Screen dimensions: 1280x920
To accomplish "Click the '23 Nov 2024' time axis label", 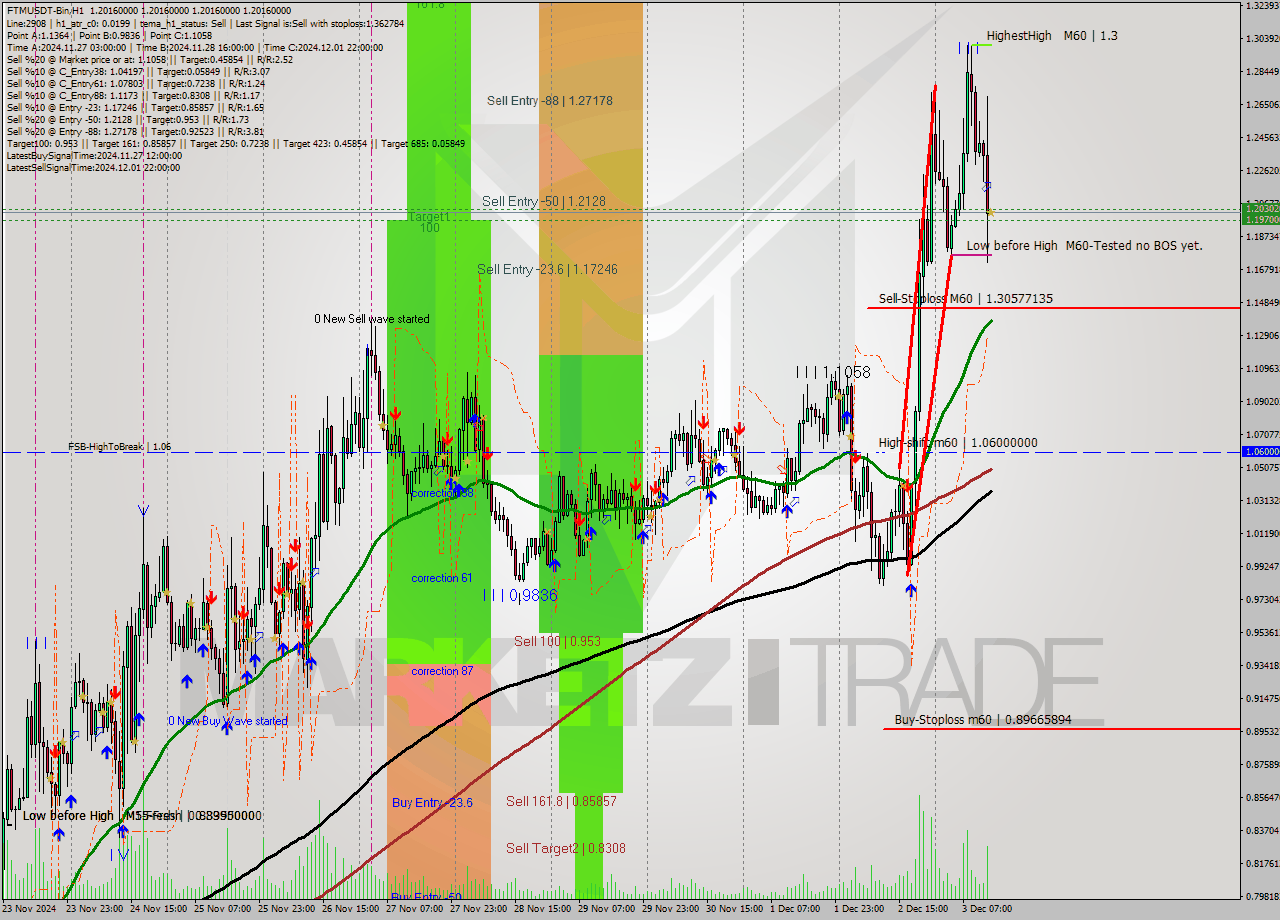I will coord(30,910).
